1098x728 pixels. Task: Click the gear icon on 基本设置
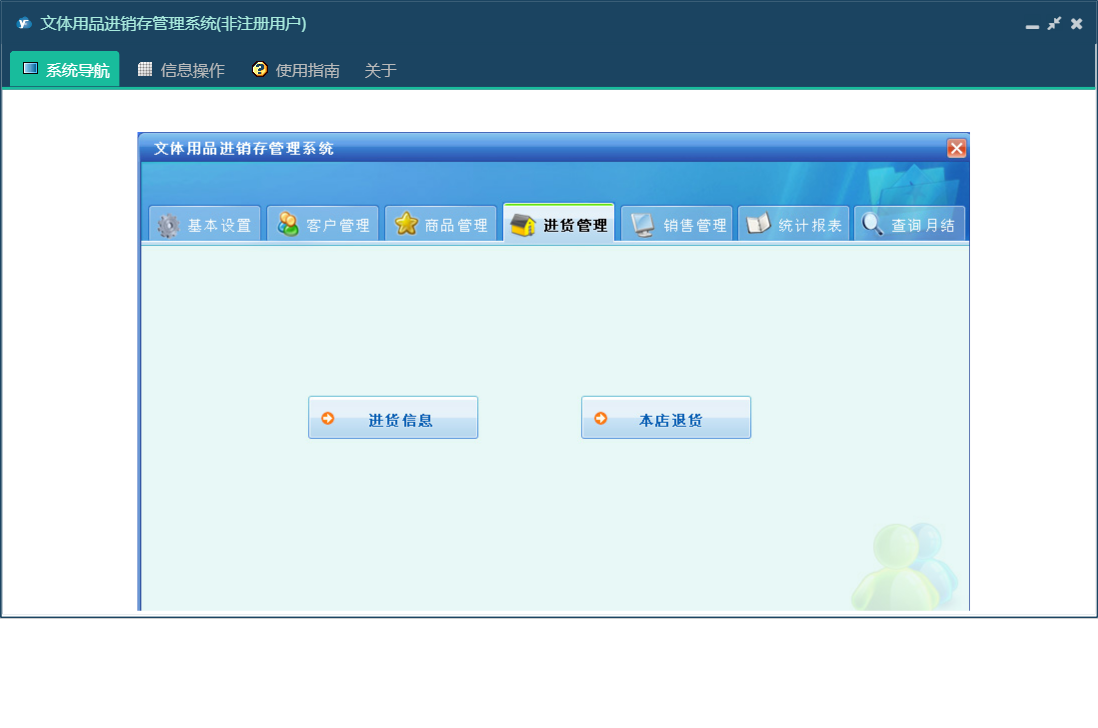[168, 225]
